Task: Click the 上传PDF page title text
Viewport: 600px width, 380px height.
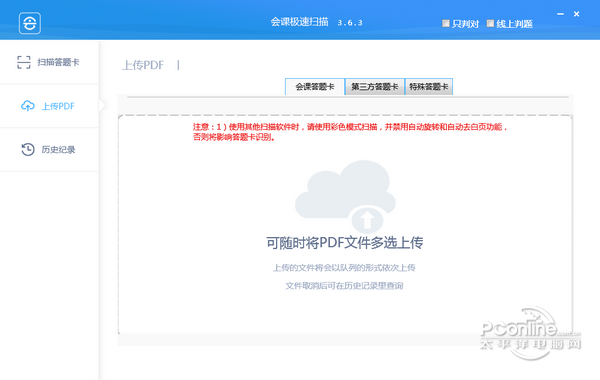Action: click(143, 65)
